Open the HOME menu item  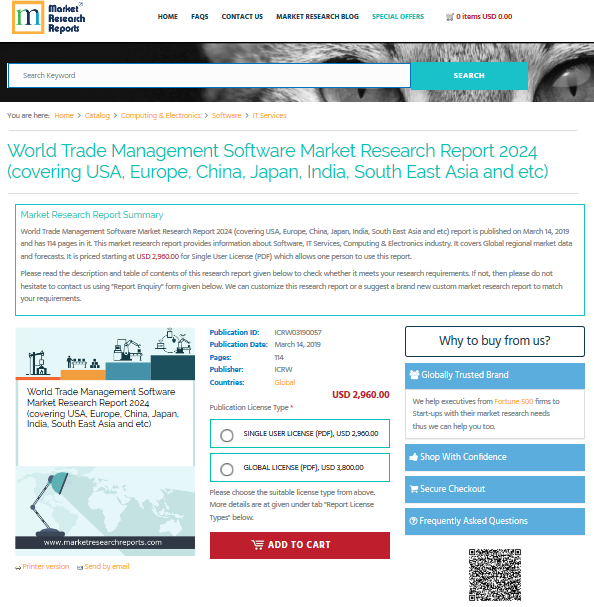pyautogui.click(x=168, y=17)
